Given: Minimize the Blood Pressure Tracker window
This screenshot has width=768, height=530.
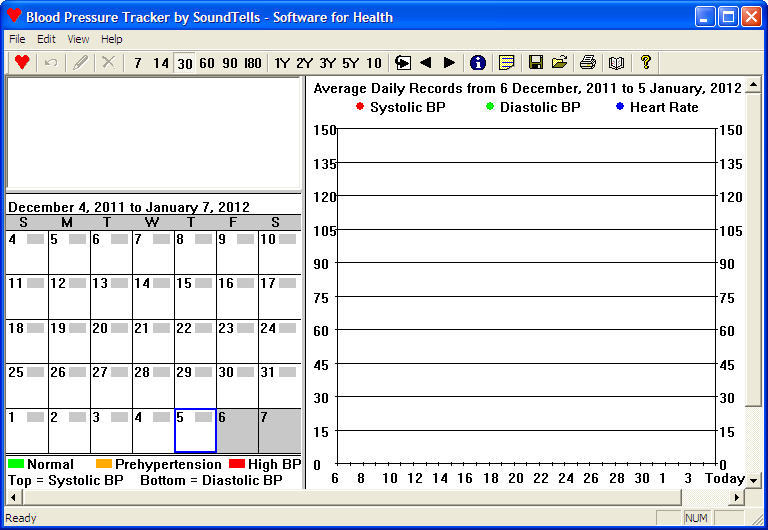Looking at the screenshot, I should click(x=704, y=17).
